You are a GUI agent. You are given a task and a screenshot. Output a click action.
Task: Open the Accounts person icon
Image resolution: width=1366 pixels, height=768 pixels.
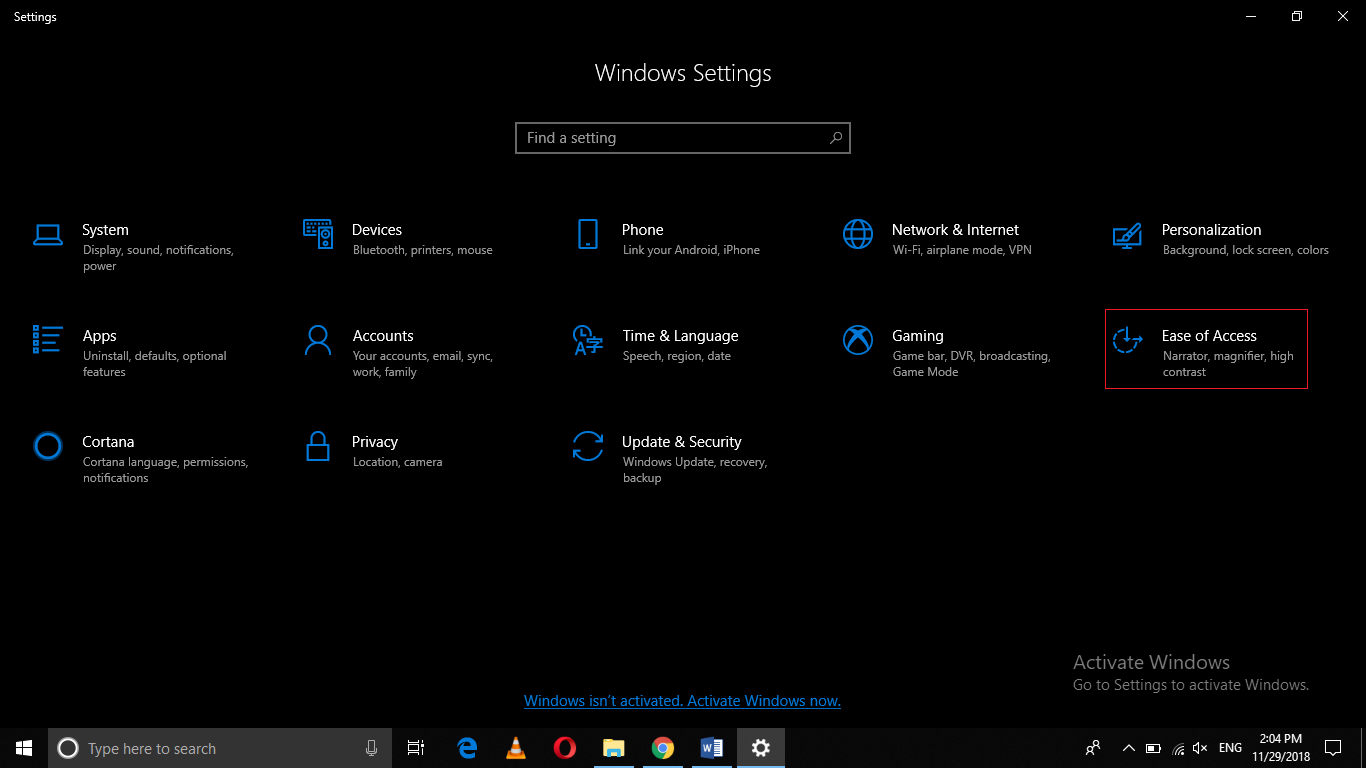click(x=318, y=340)
